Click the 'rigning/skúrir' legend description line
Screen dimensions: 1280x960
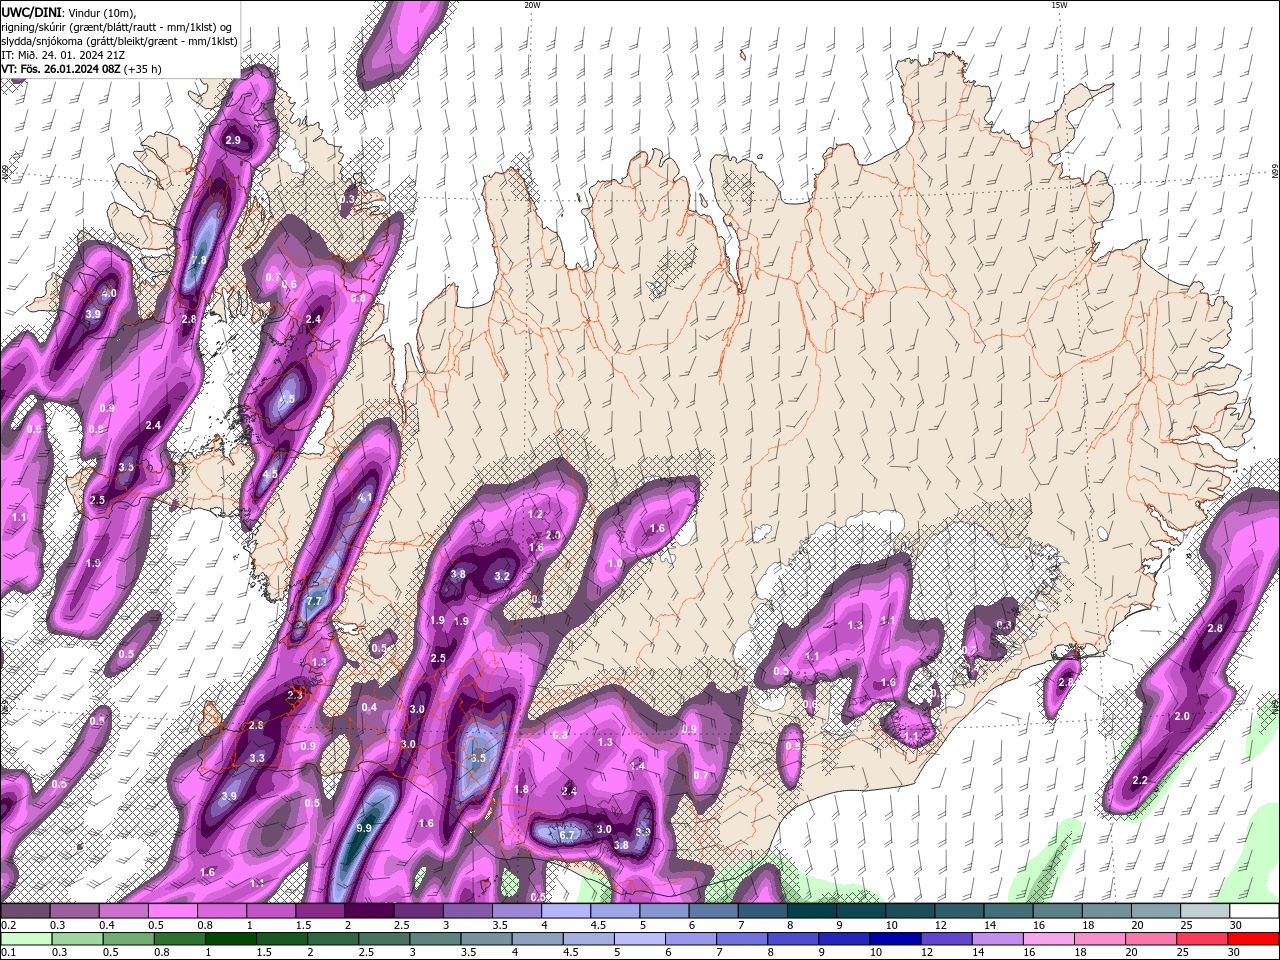(115, 27)
